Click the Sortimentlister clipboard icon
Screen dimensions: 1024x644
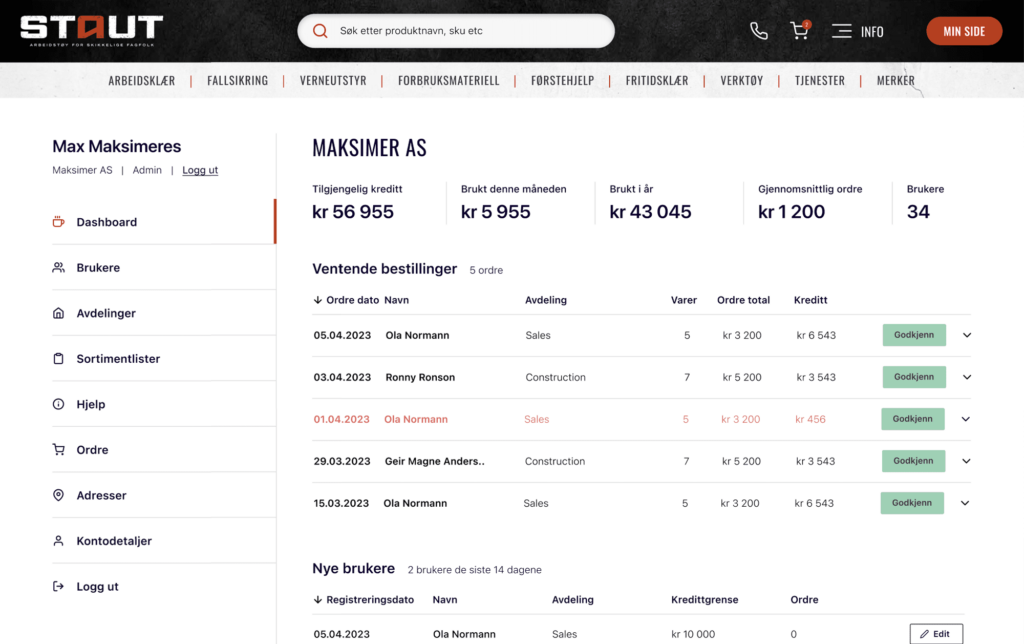[58, 359]
